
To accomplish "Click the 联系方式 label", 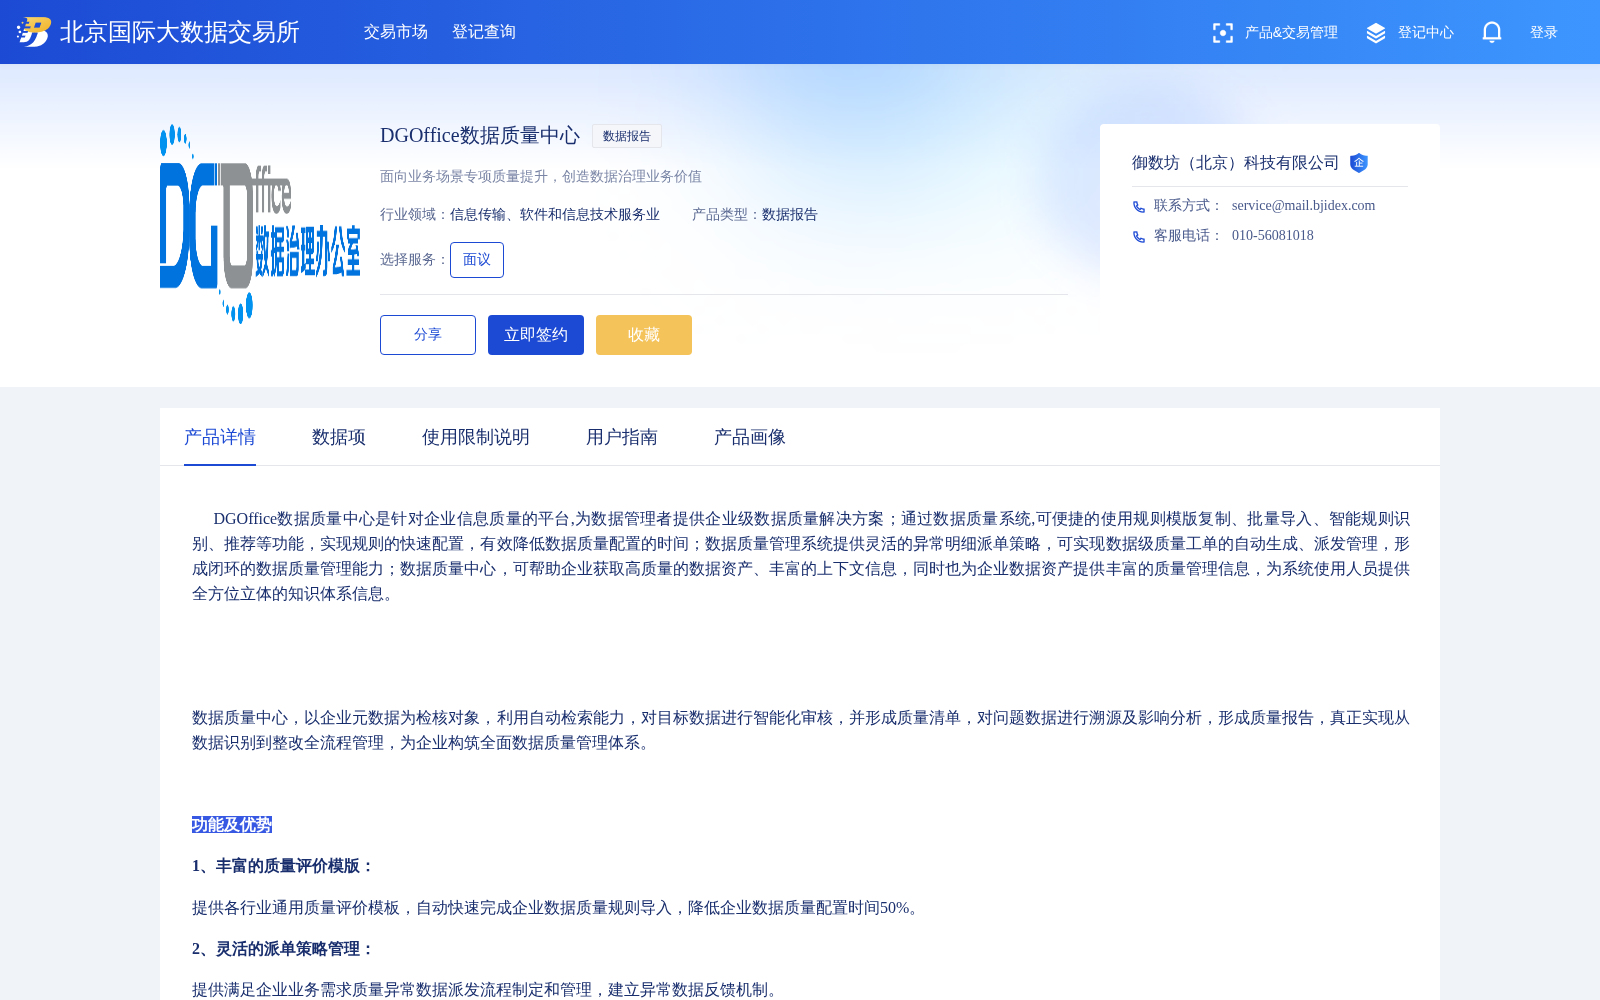I will [1188, 206].
